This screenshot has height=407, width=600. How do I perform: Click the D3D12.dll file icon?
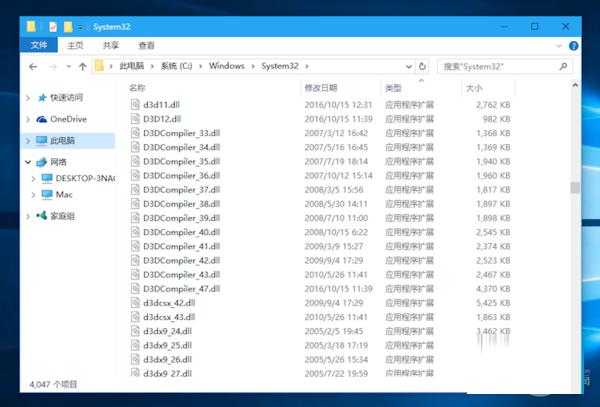tap(135, 119)
